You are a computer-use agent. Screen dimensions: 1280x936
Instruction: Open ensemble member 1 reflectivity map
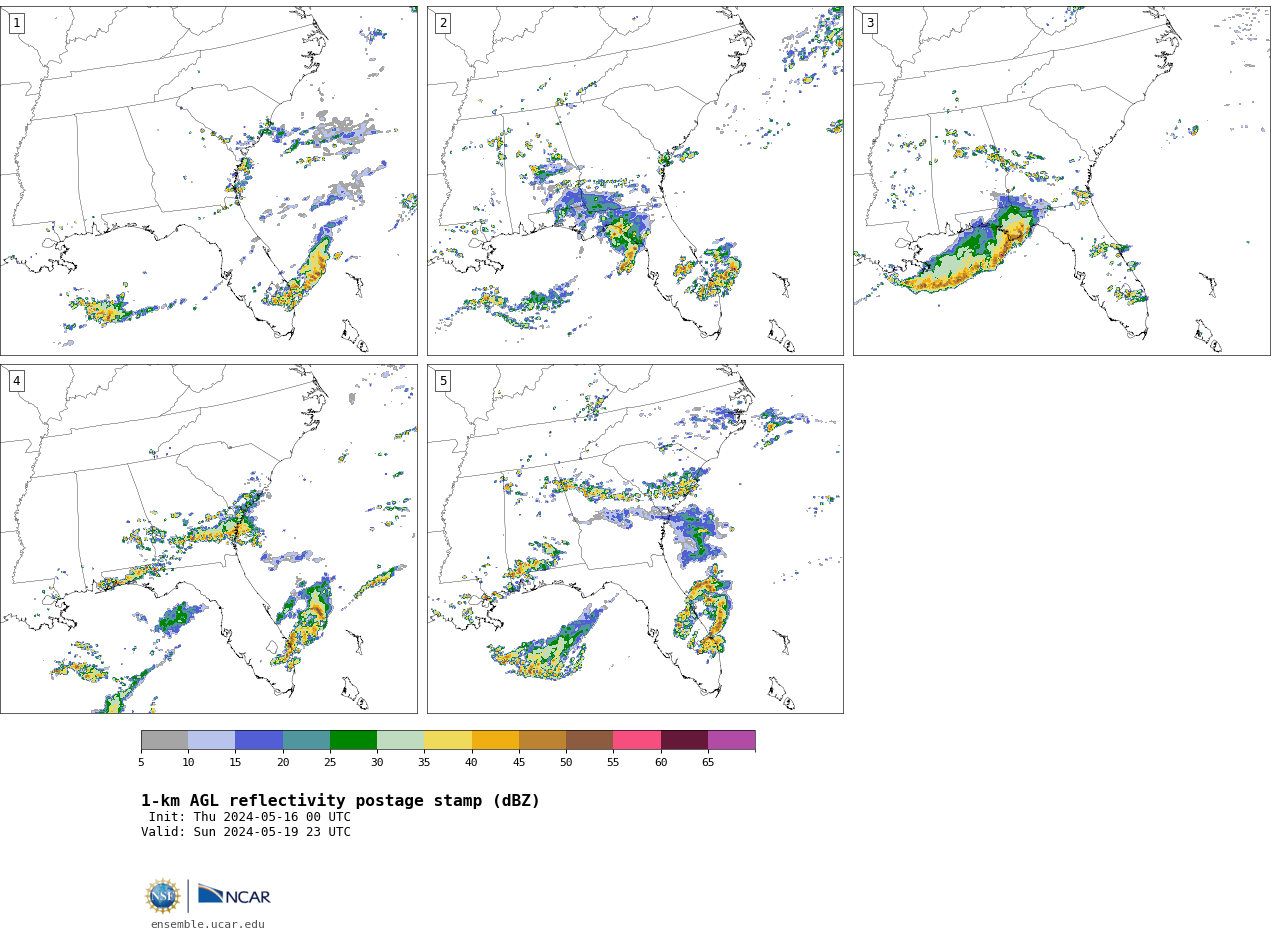pos(209,181)
